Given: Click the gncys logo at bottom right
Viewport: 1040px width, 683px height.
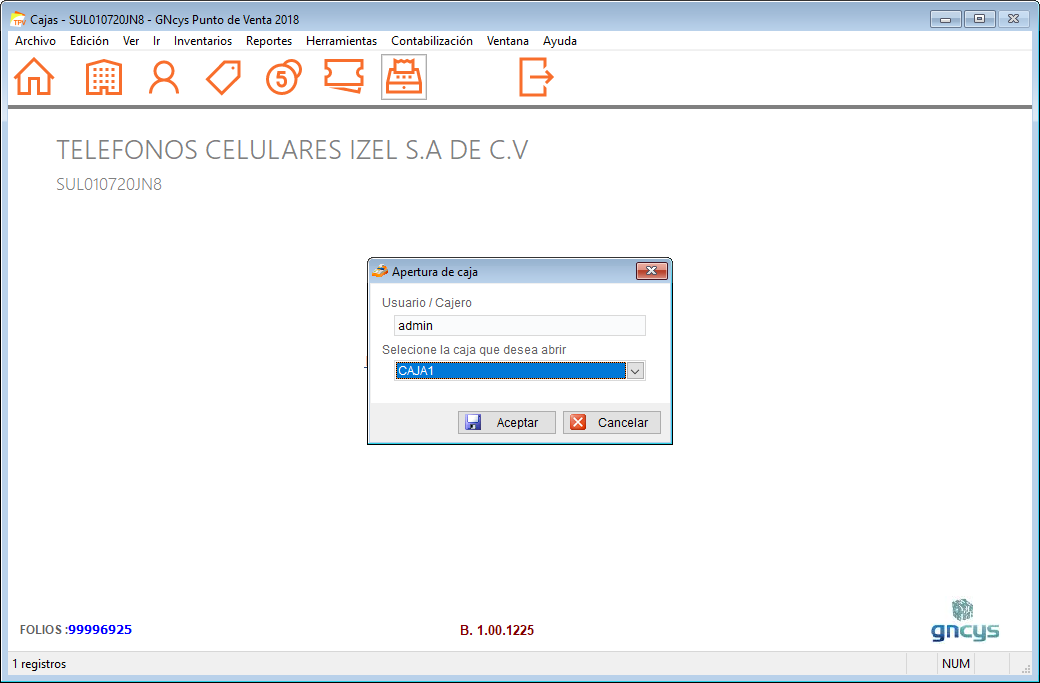Looking at the screenshot, I should 965,621.
